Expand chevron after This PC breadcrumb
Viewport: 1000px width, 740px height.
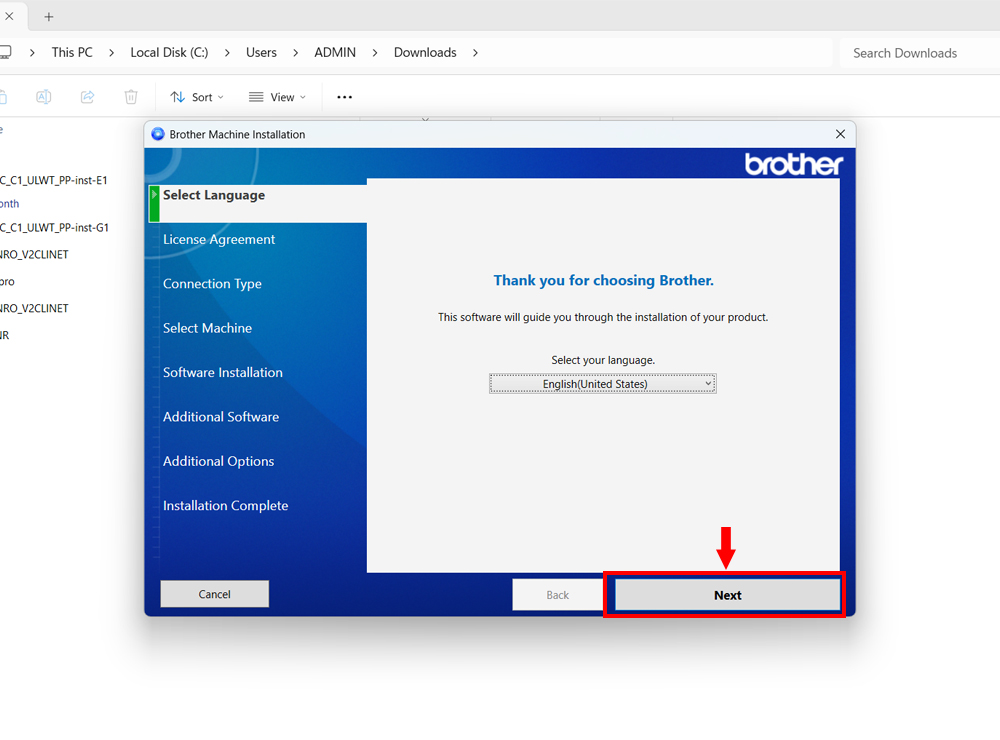pyautogui.click(x=112, y=53)
